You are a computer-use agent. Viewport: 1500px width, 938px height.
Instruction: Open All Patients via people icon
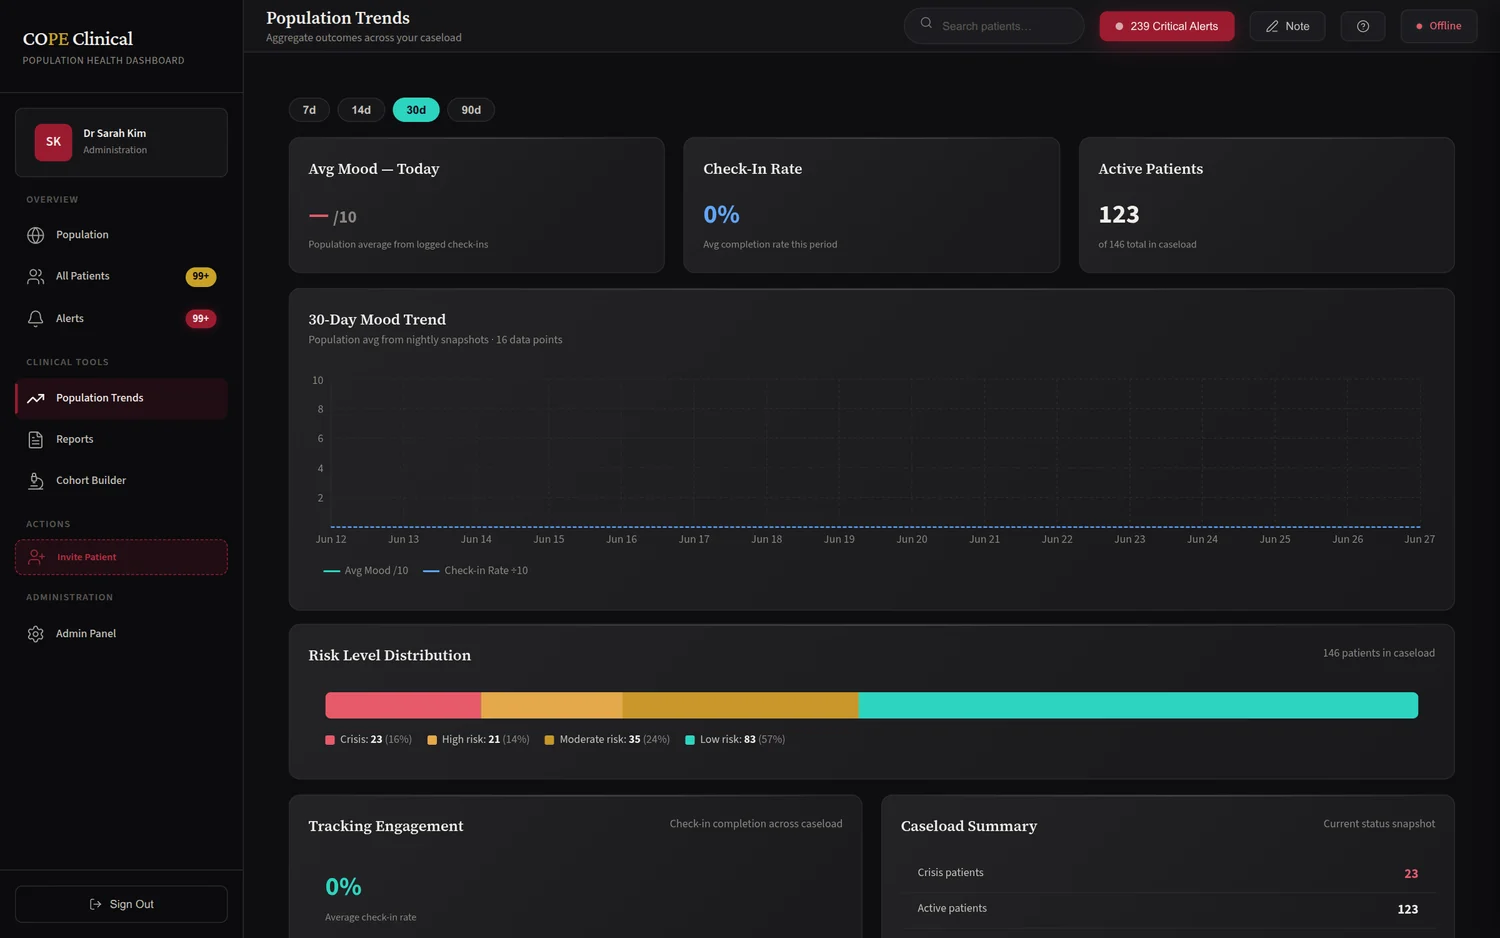36,276
